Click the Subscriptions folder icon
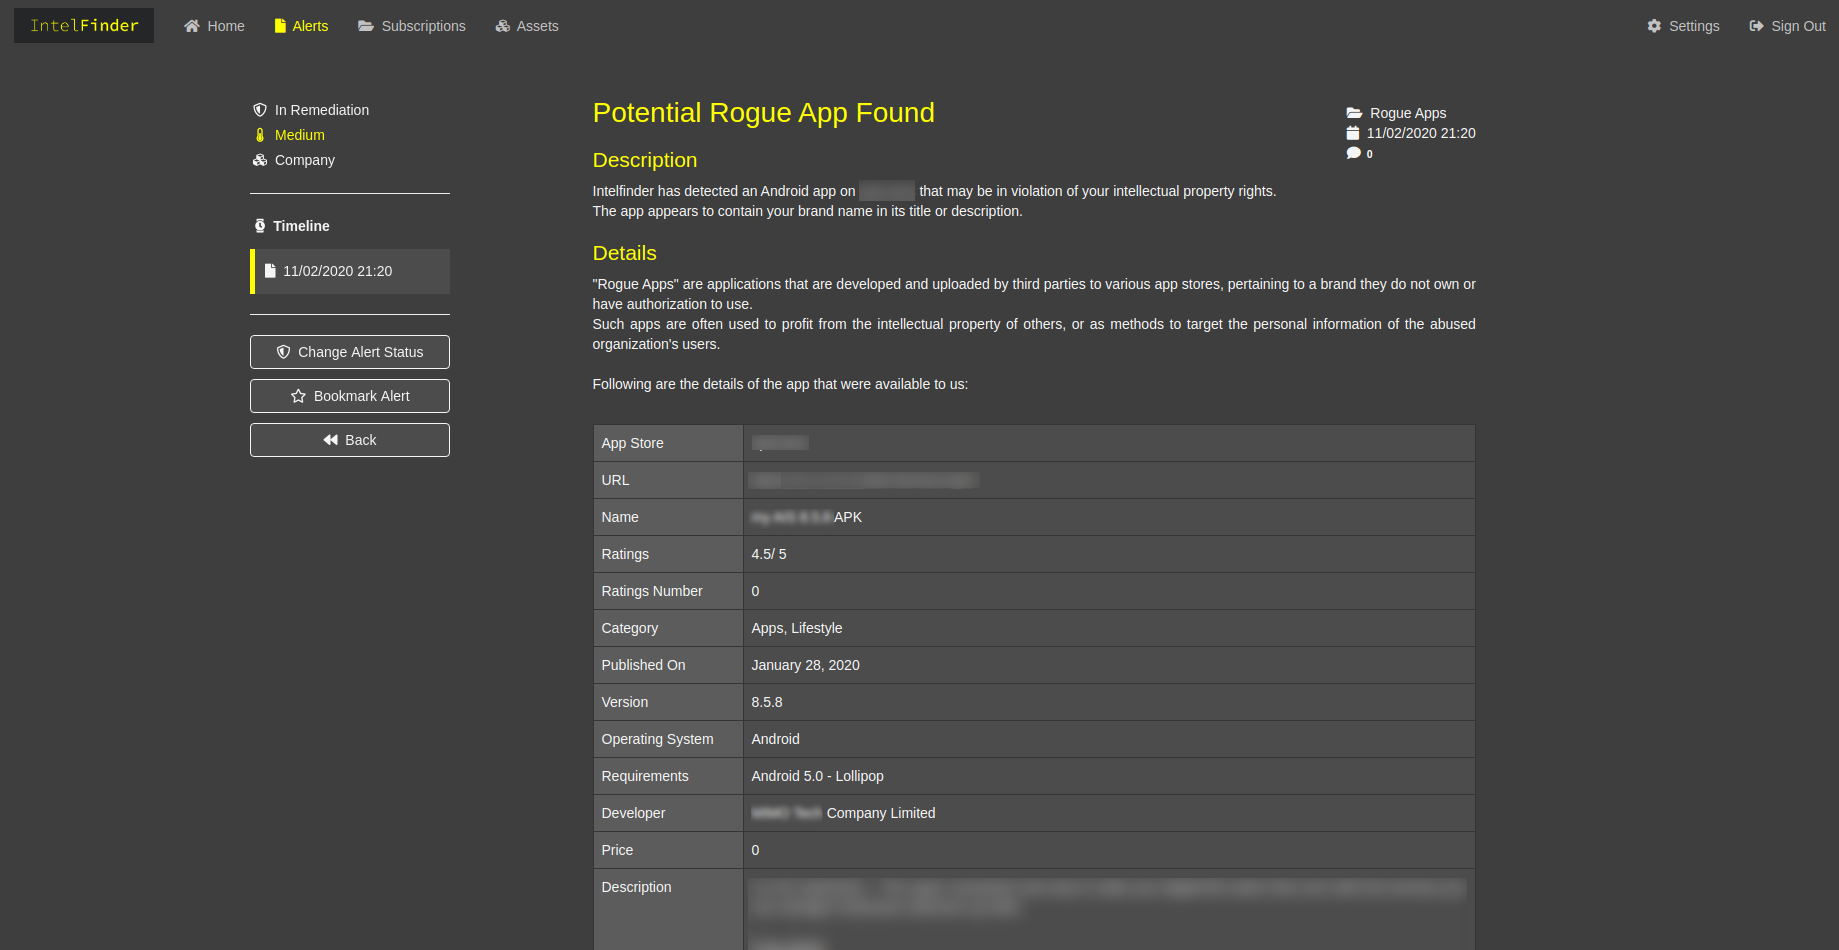 [366, 26]
